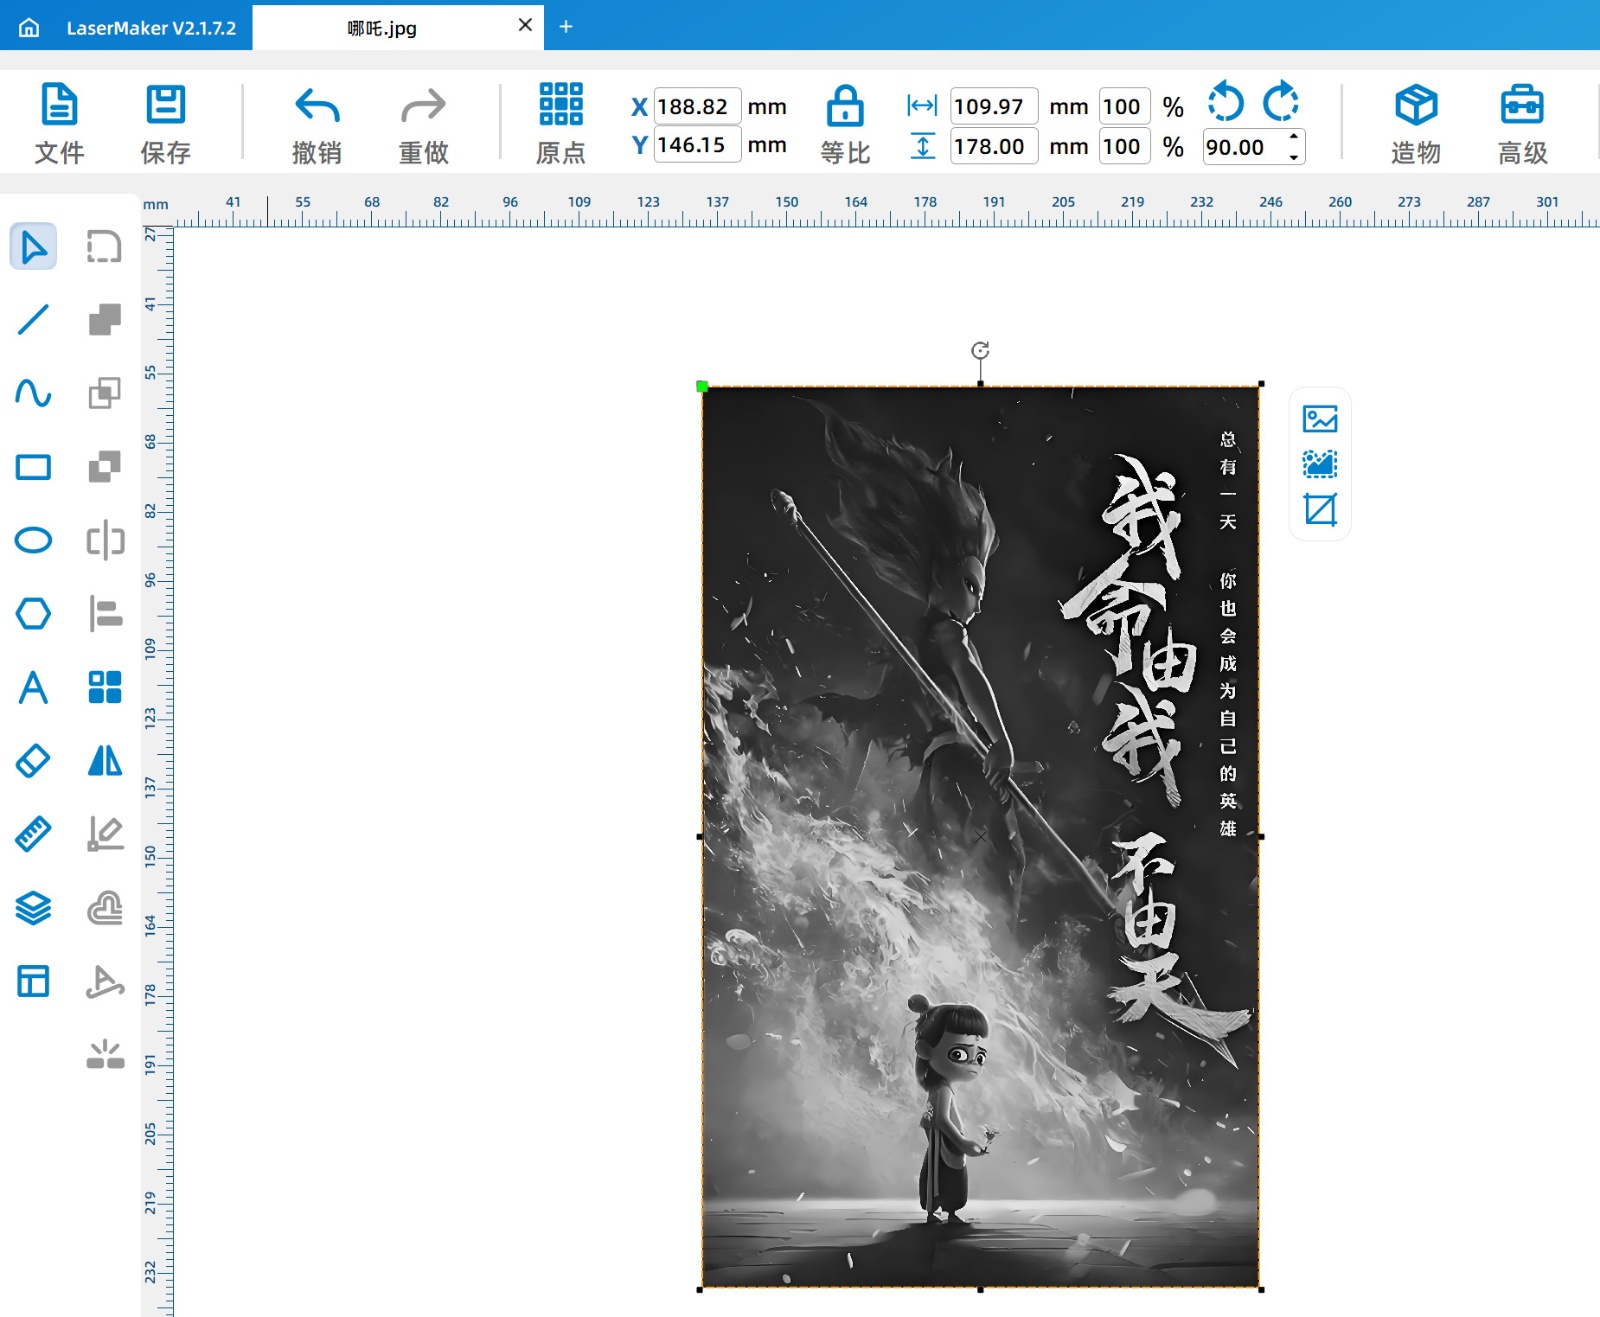Open the layers stack icon
The image size is (1600, 1317).
click(33, 908)
